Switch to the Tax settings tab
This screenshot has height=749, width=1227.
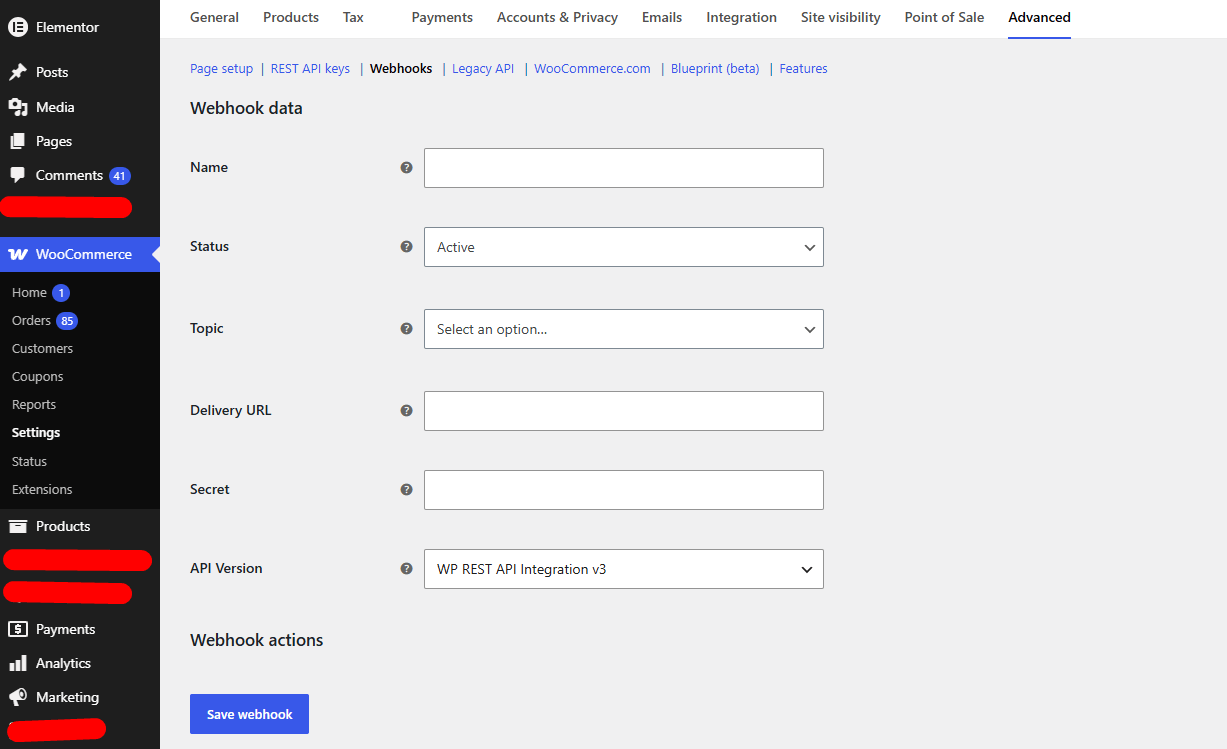(x=353, y=17)
